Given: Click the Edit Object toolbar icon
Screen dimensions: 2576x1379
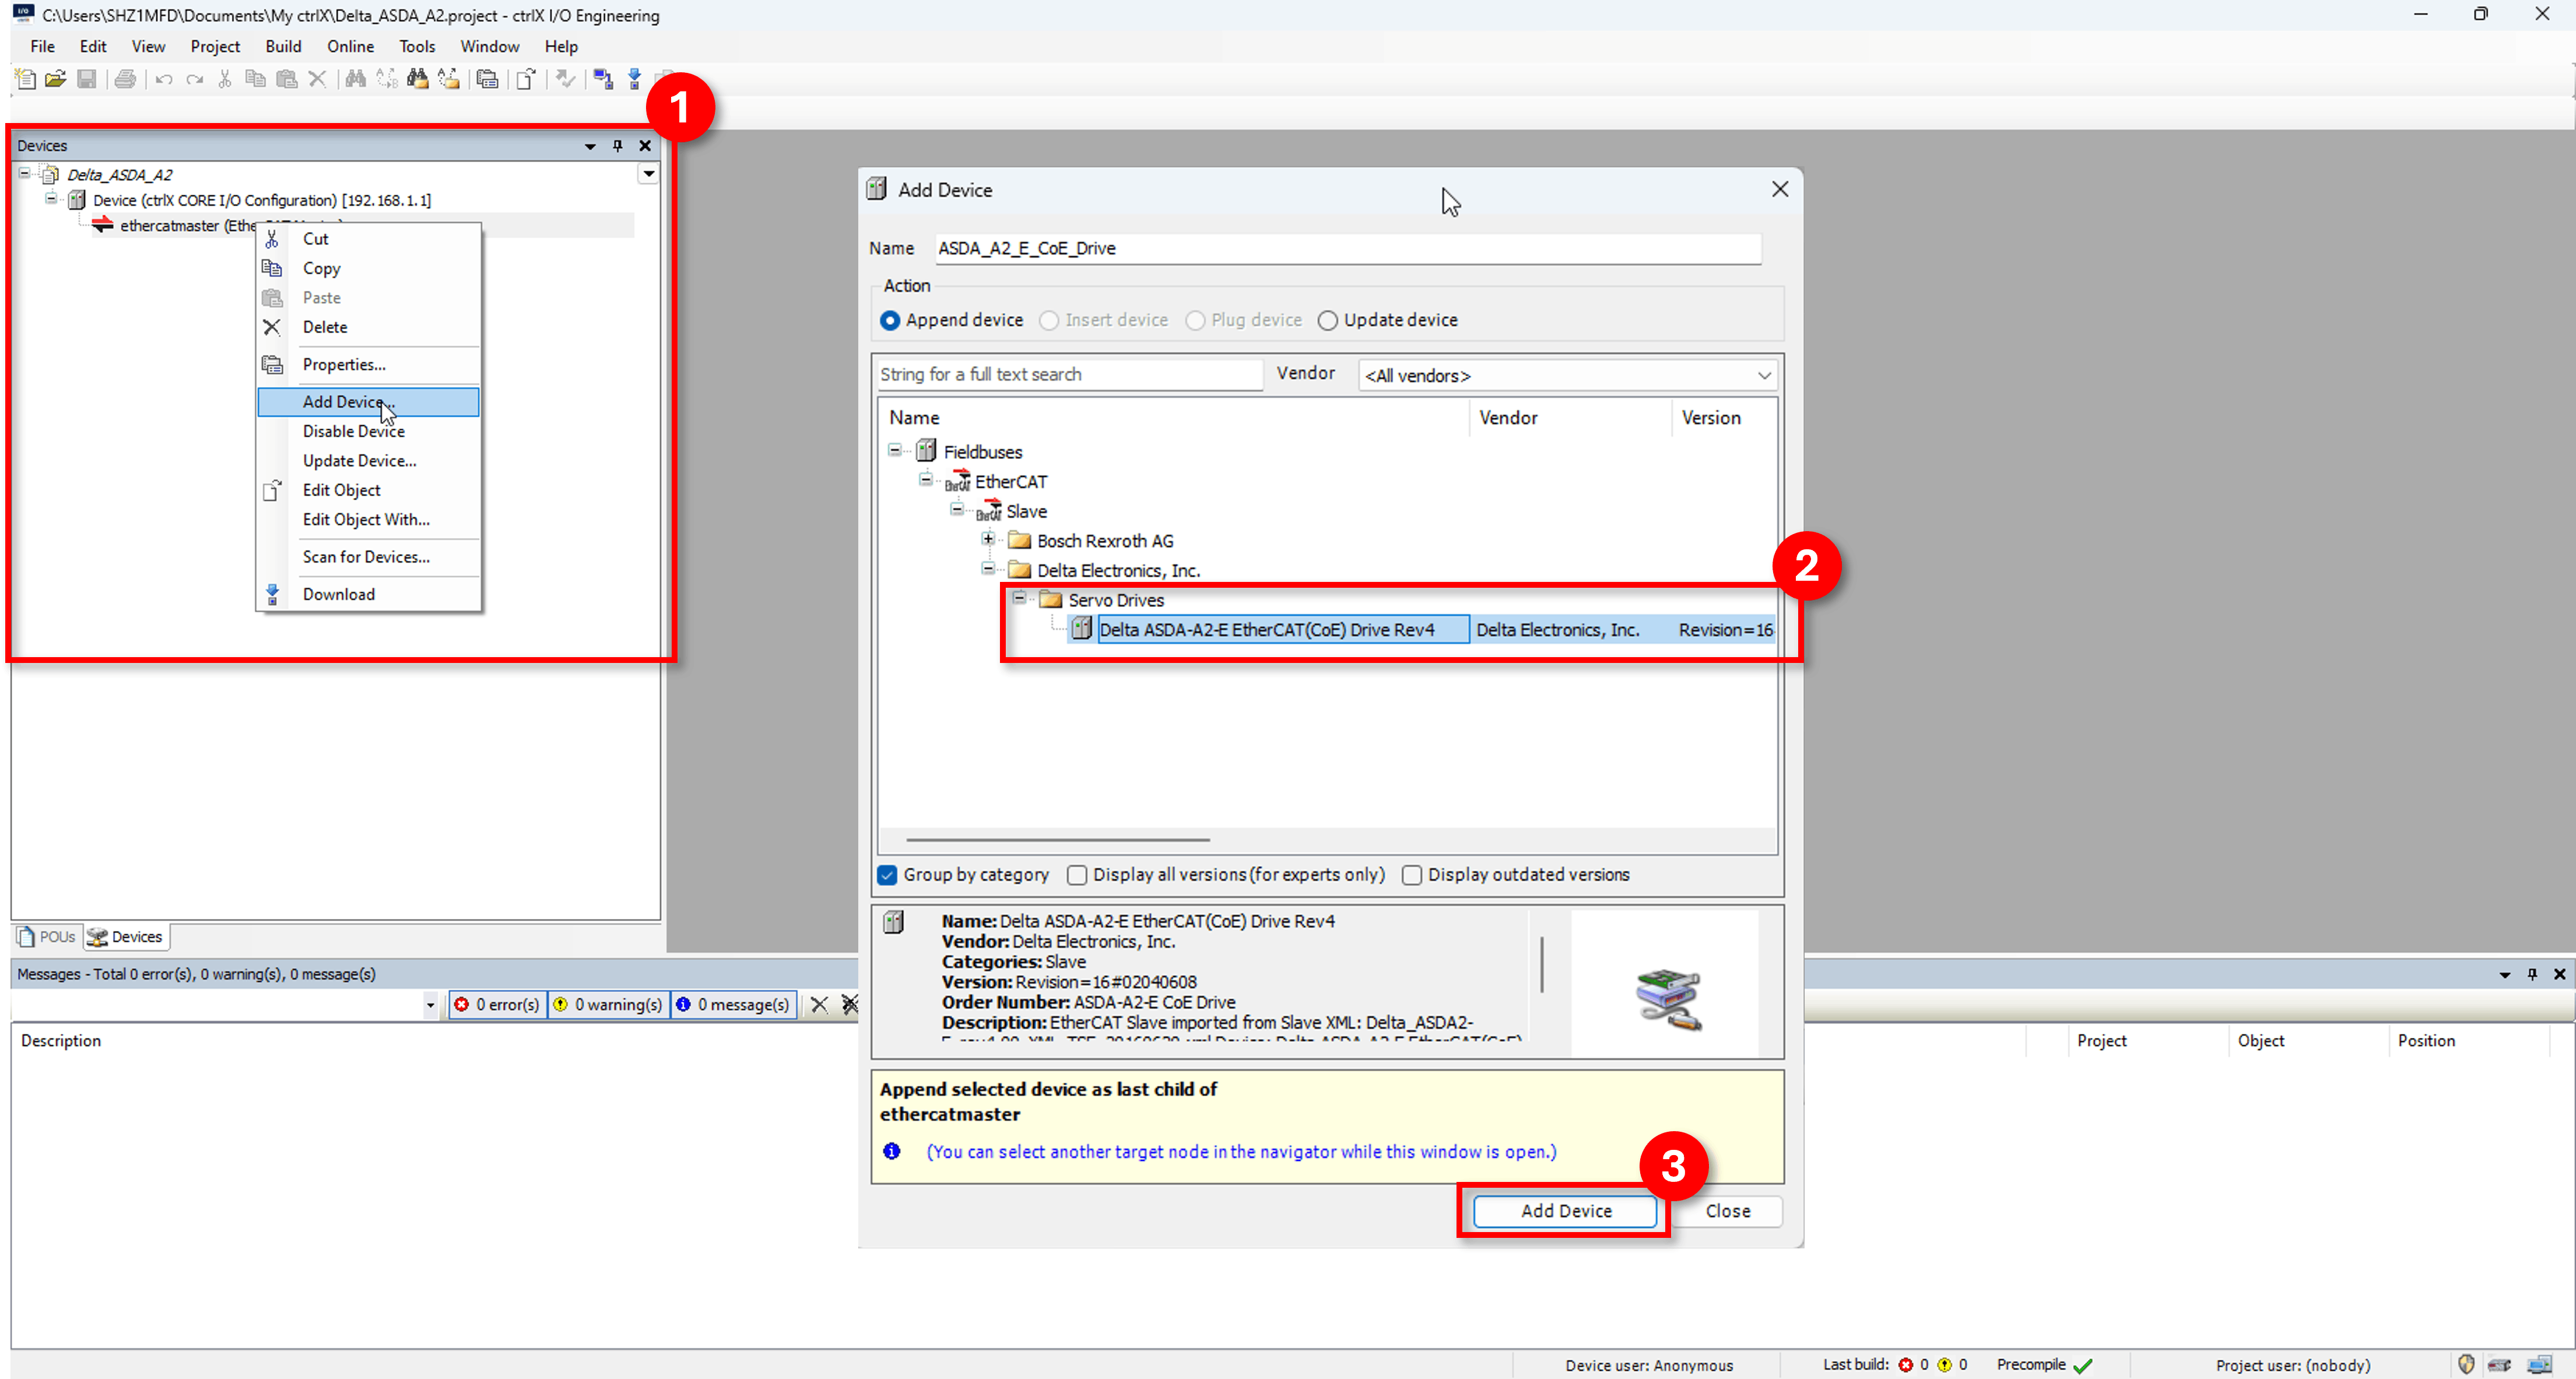Looking at the screenshot, I should (x=526, y=79).
